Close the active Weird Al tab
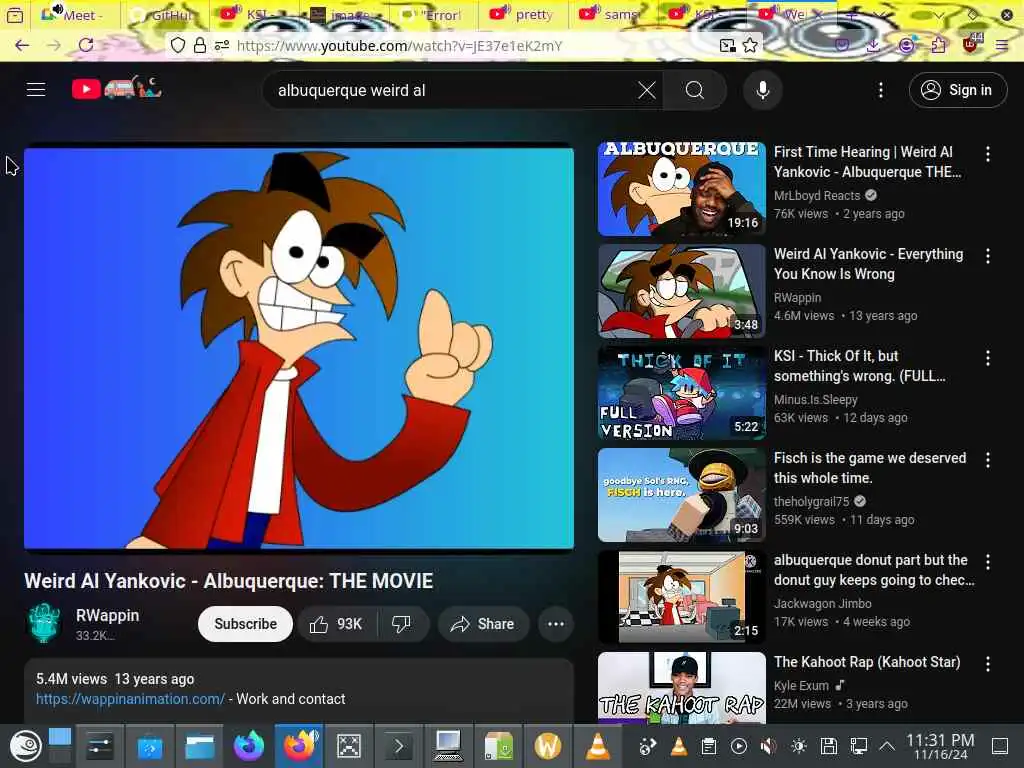 818,14
